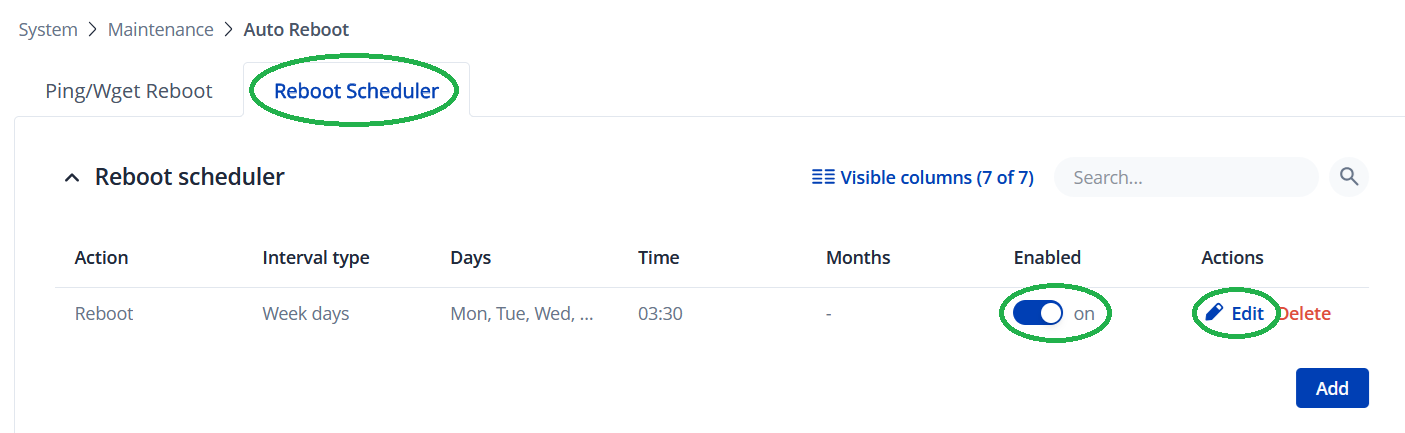Collapse the Reboot scheduler section
This screenshot has width=1405, height=433.
[71, 178]
